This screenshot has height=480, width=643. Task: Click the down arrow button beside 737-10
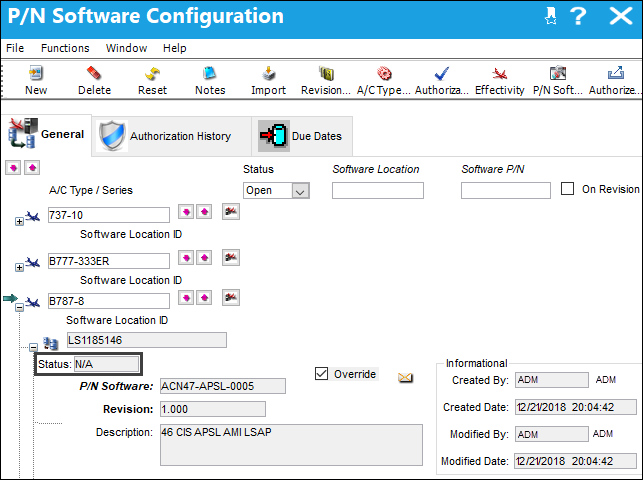(x=186, y=212)
